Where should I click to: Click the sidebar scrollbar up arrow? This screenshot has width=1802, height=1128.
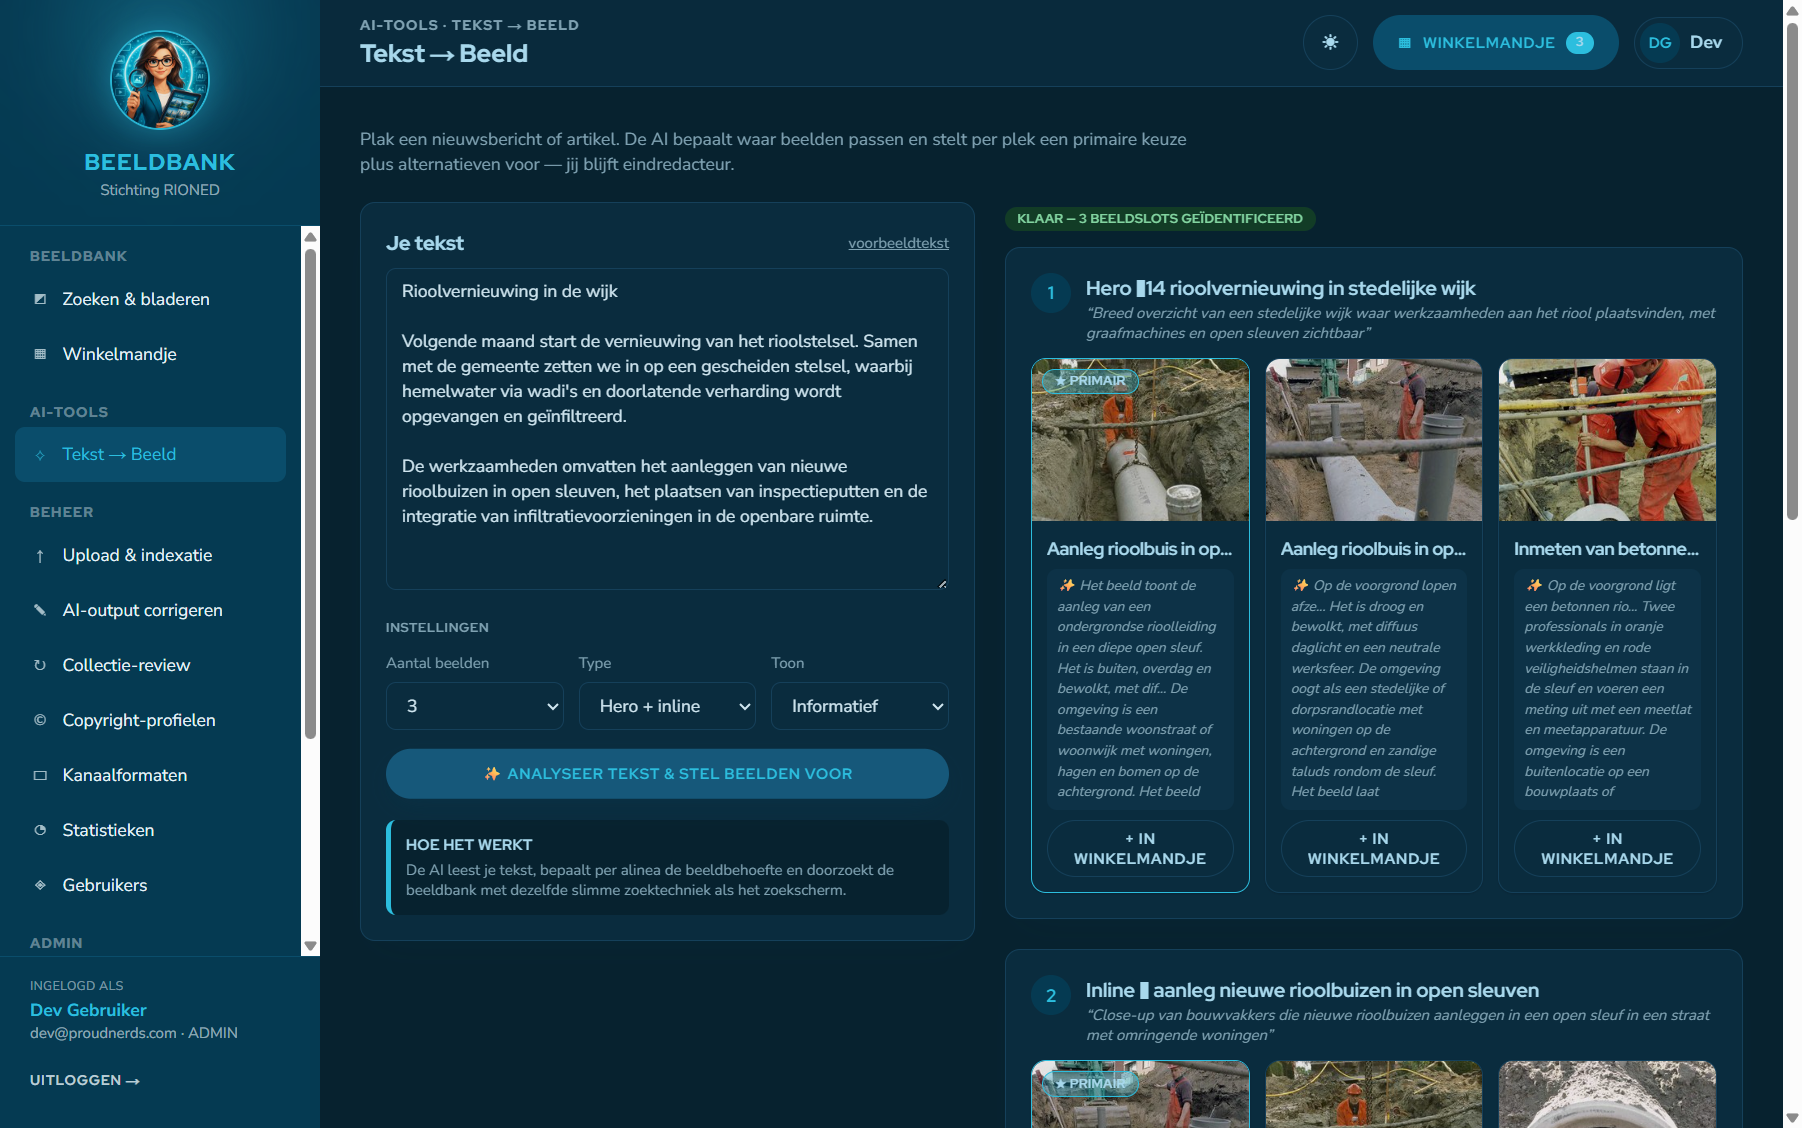coord(311,237)
